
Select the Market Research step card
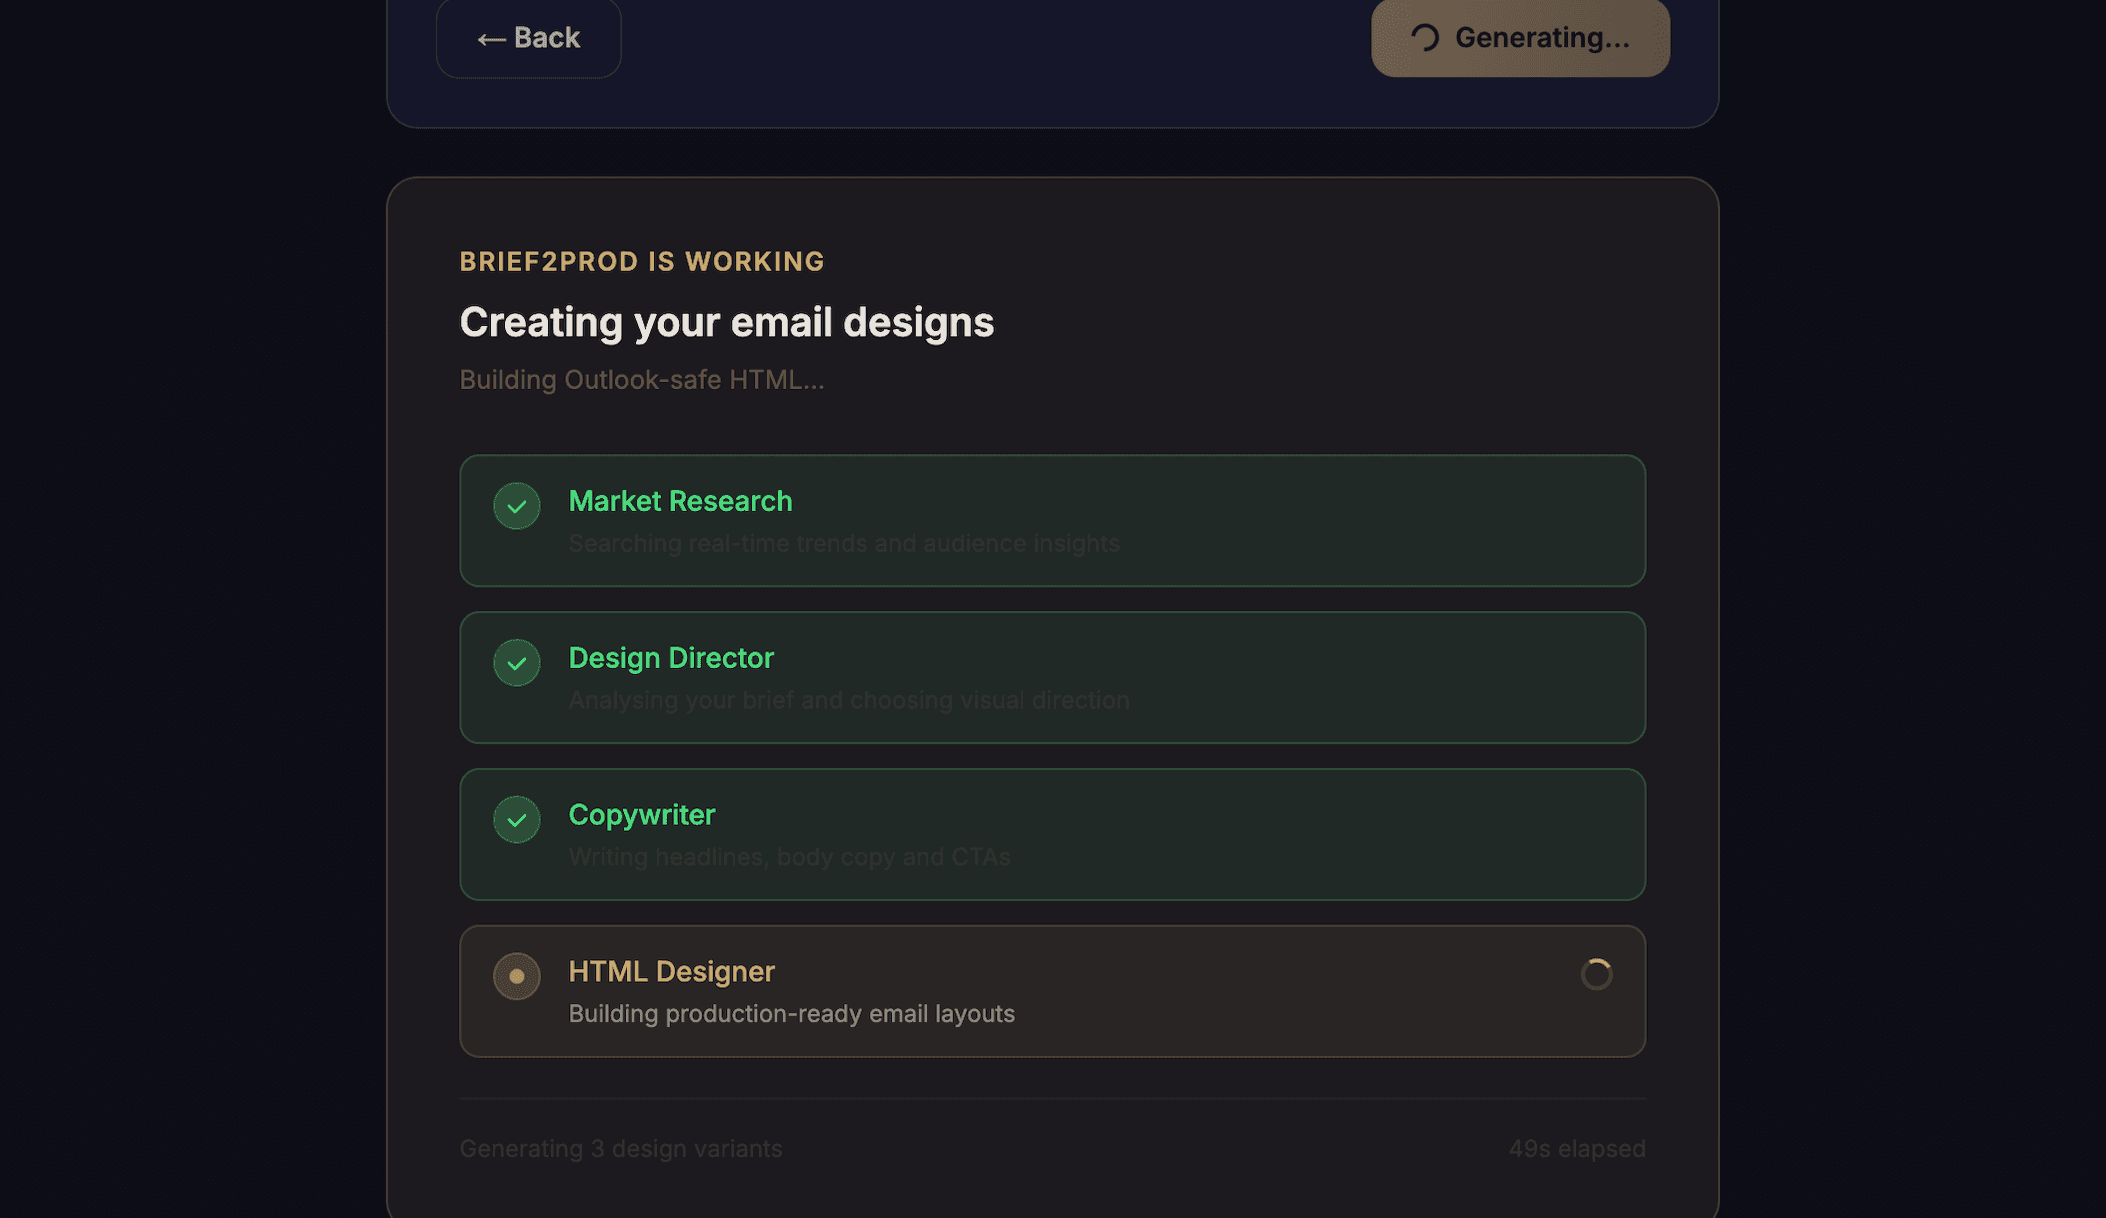pos(1052,521)
